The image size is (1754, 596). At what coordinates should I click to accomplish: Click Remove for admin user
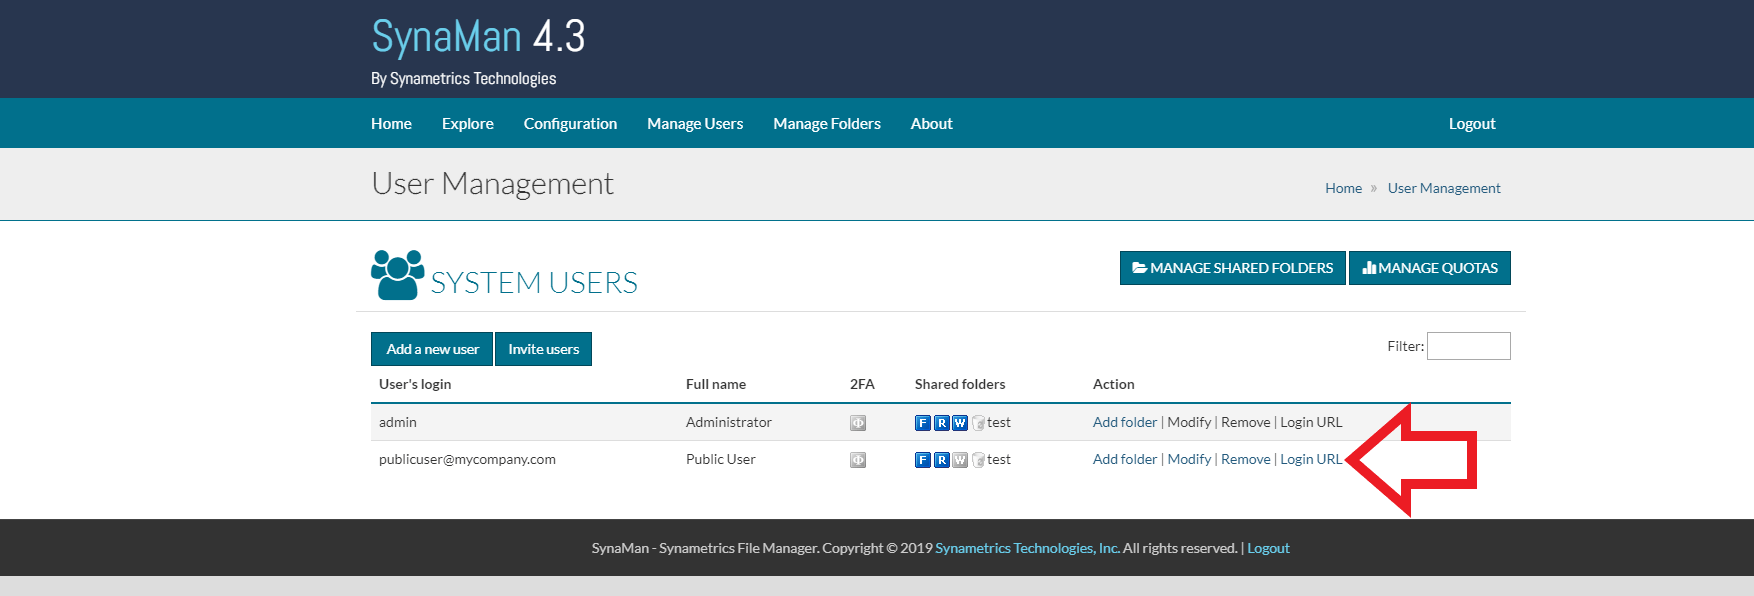coord(1246,422)
